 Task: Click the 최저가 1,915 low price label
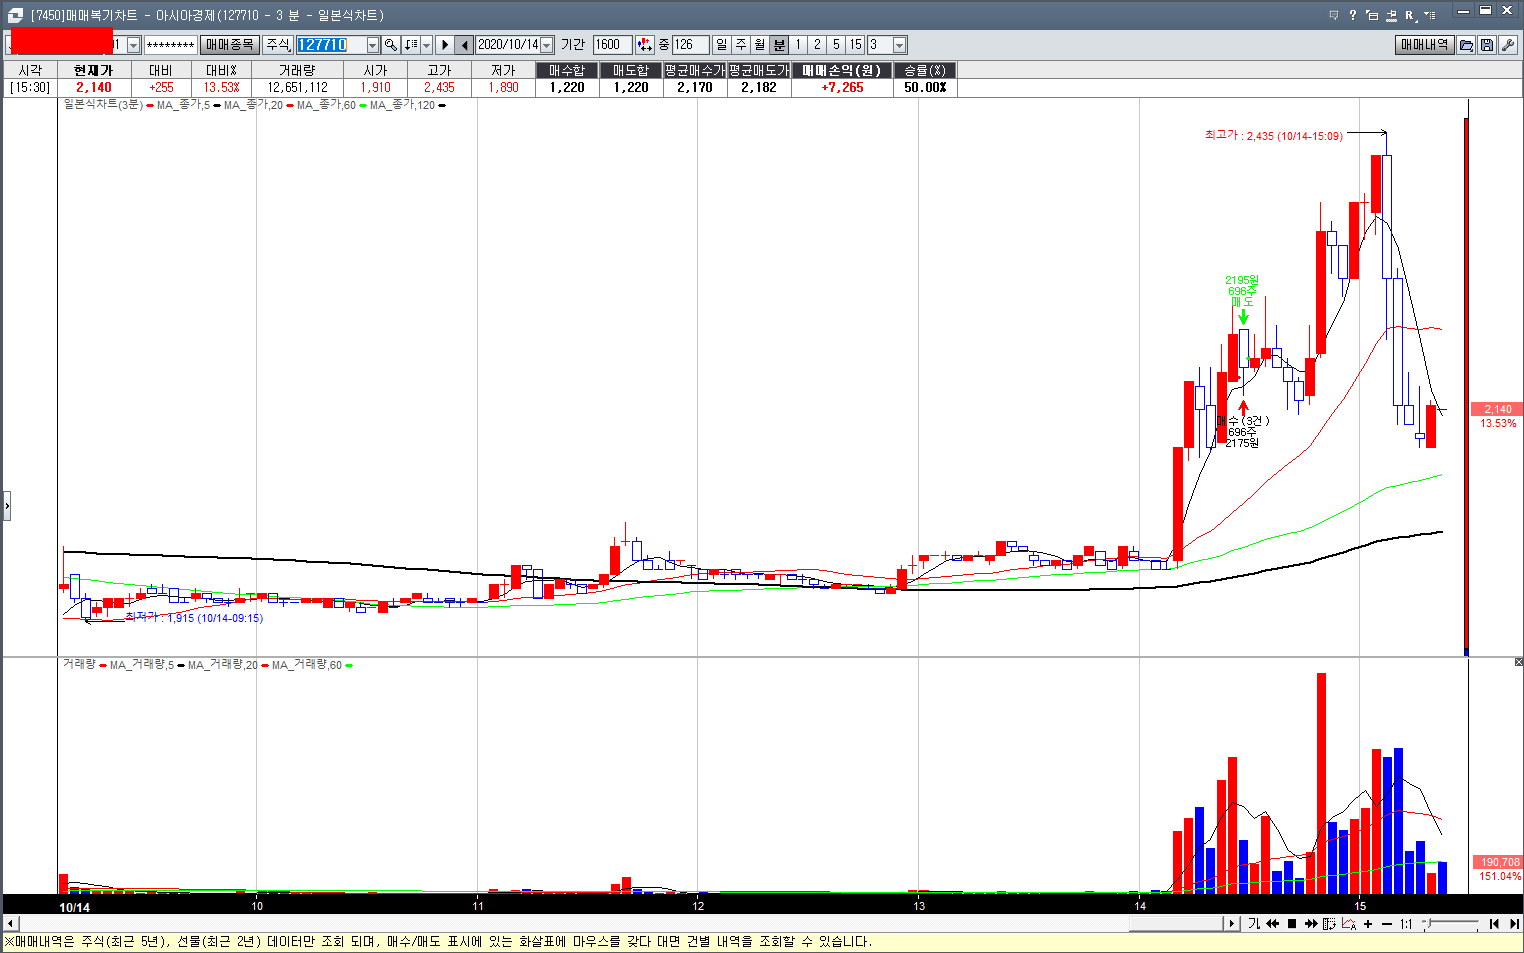(x=194, y=618)
